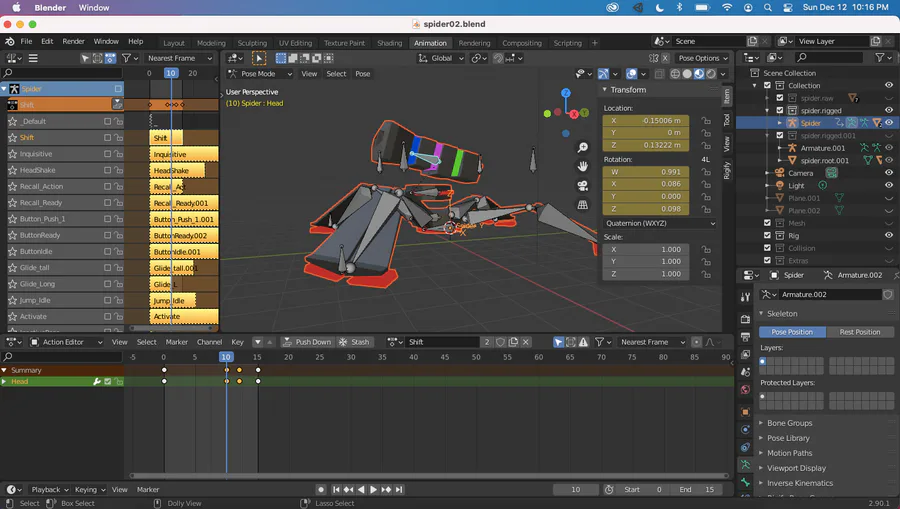900x509 pixels.
Task: Click the Push Down button
Action: click(x=307, y=342)
